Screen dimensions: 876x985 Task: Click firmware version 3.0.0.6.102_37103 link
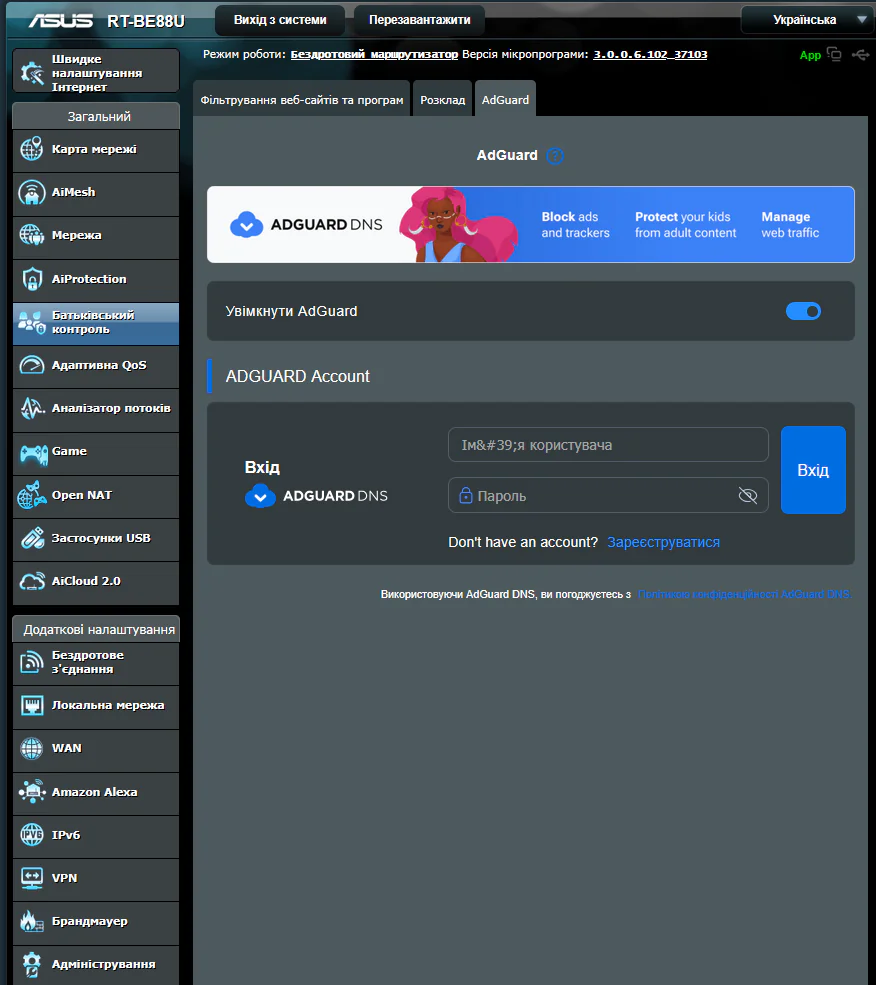[x=650, y=55]
